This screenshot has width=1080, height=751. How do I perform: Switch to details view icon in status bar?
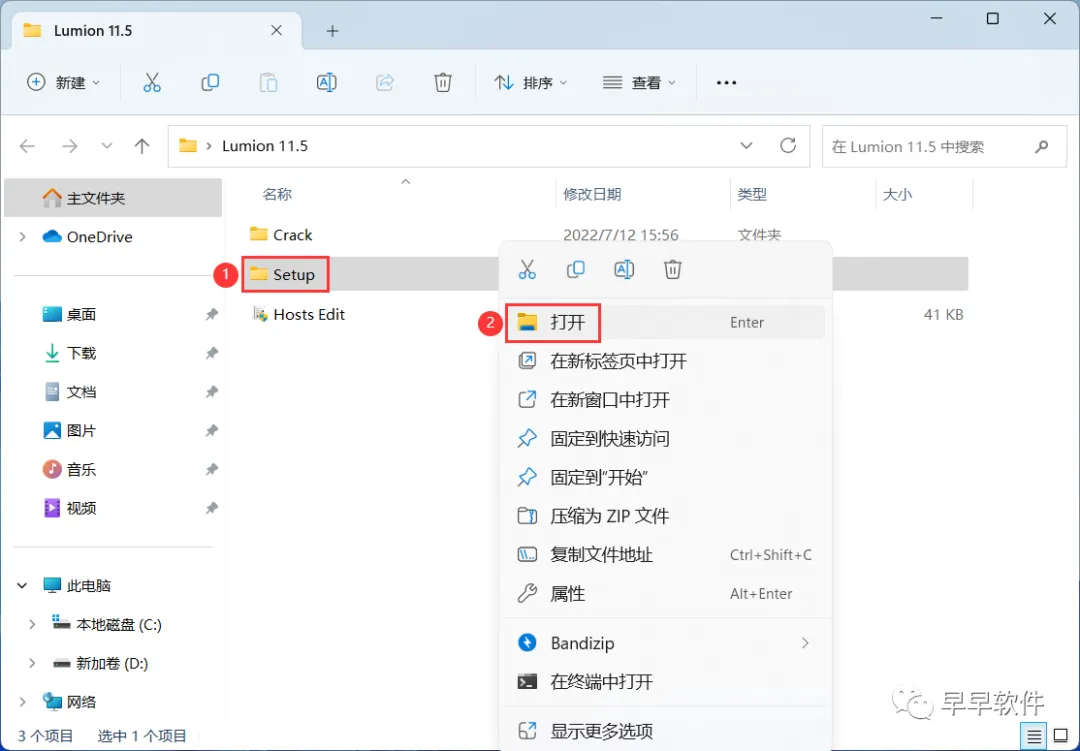click(x=1034, y=737)
